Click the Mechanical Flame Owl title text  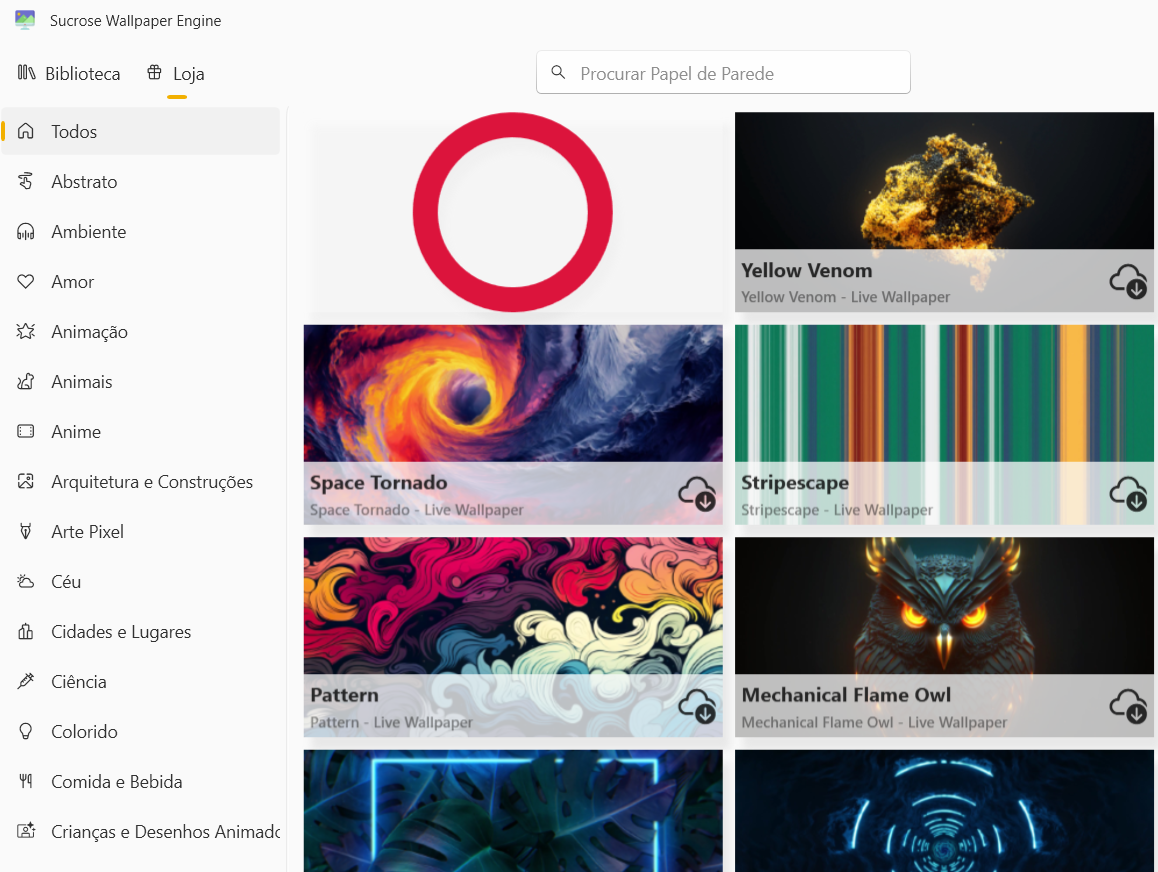846,696
